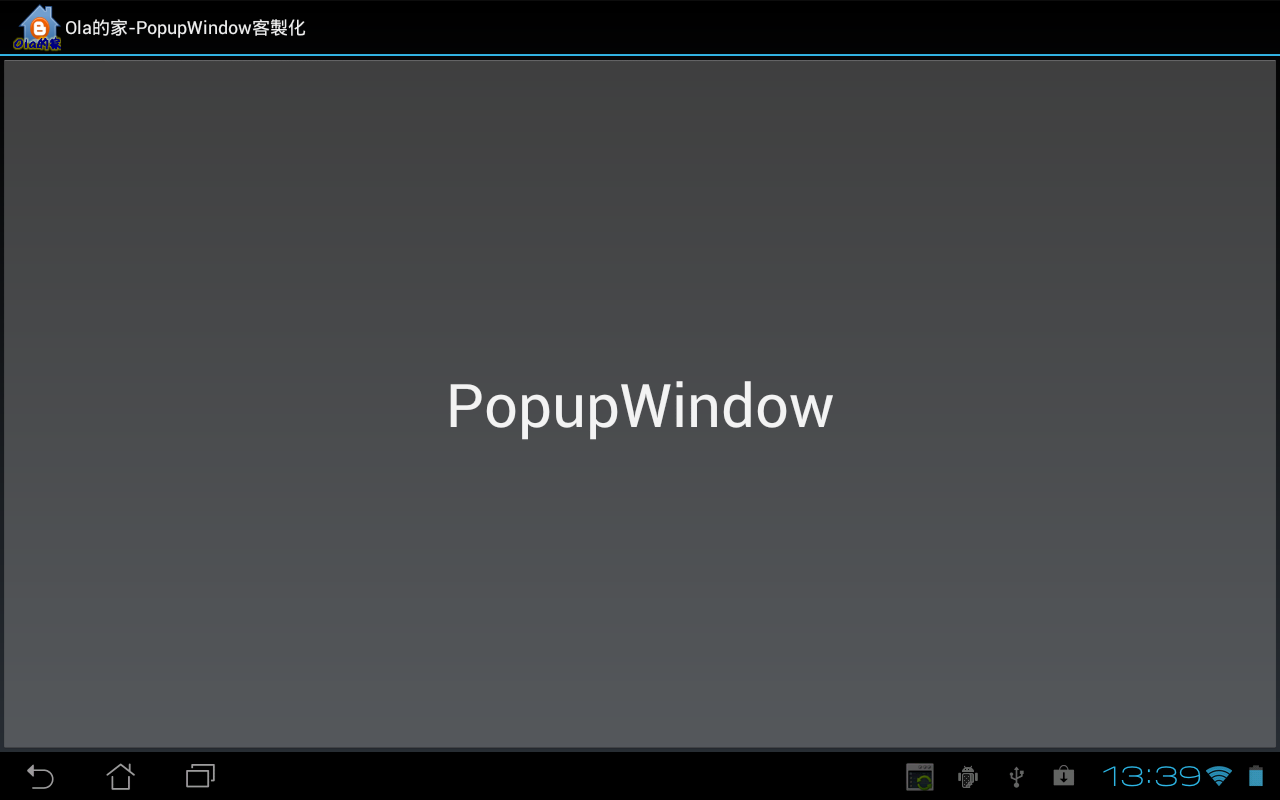This screenshot has width=1280, height=800.
Task: Tap the Wi-Fi signal indicator
Action: tap(1219, 776)
